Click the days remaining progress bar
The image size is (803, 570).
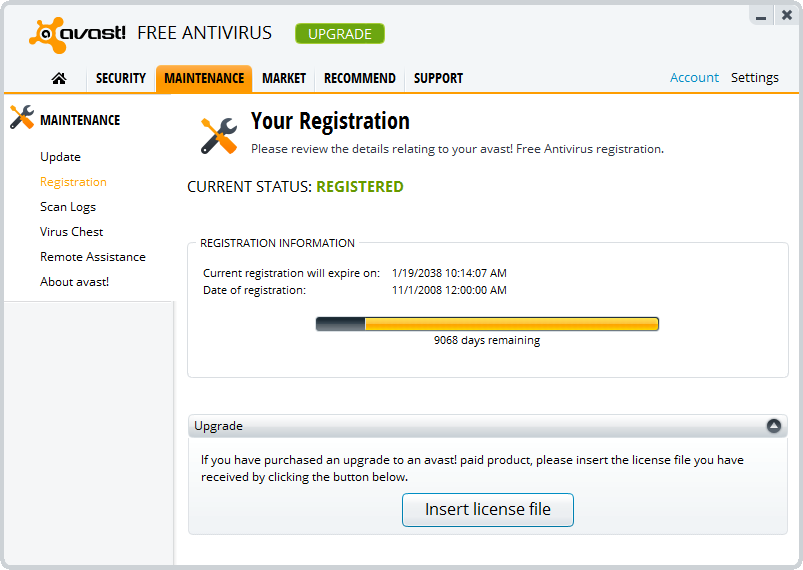coord(487,324)
